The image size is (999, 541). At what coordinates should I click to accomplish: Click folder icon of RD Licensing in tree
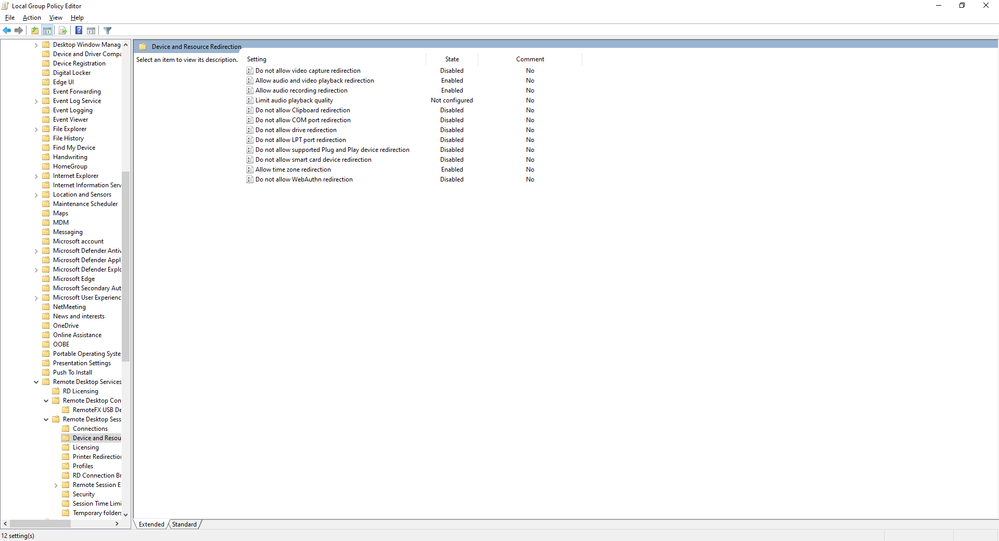(56, 391)
